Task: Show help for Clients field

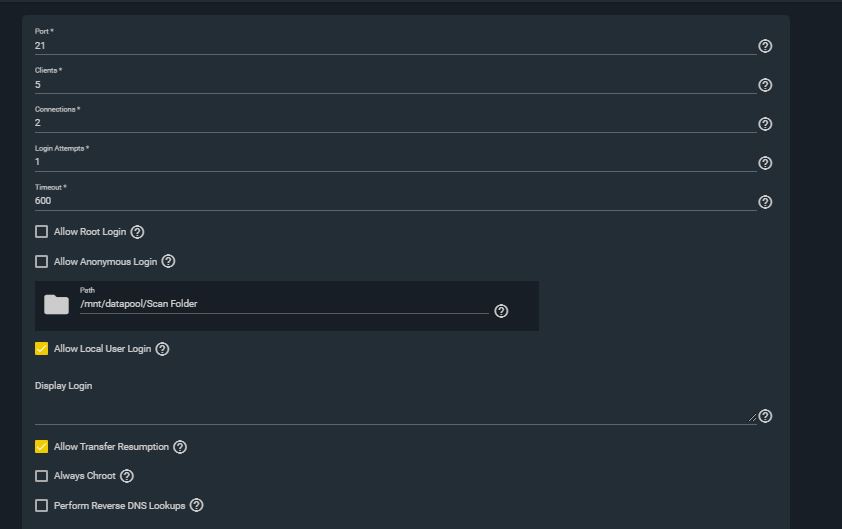Action: (765, 85)
